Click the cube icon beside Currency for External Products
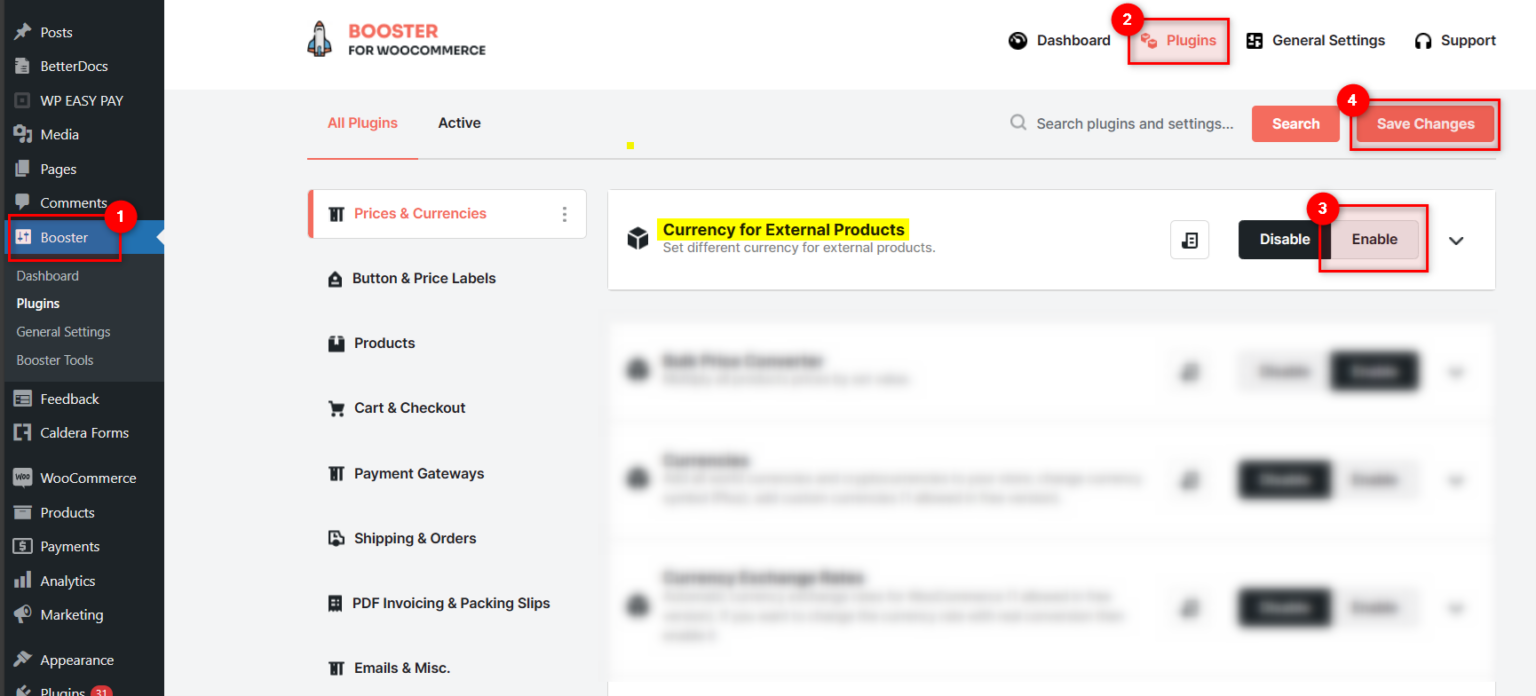1536x696 pixels. click(638, 239)
